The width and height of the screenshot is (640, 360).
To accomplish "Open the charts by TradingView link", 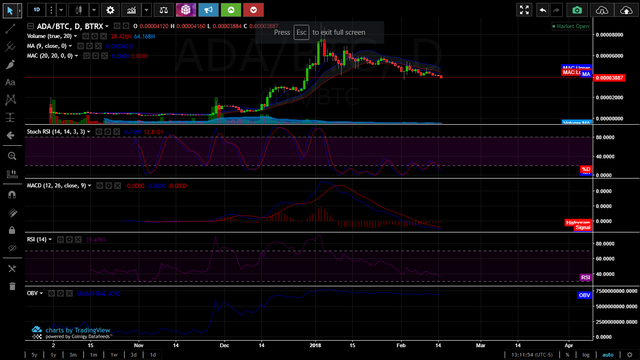I will point(78,330).
